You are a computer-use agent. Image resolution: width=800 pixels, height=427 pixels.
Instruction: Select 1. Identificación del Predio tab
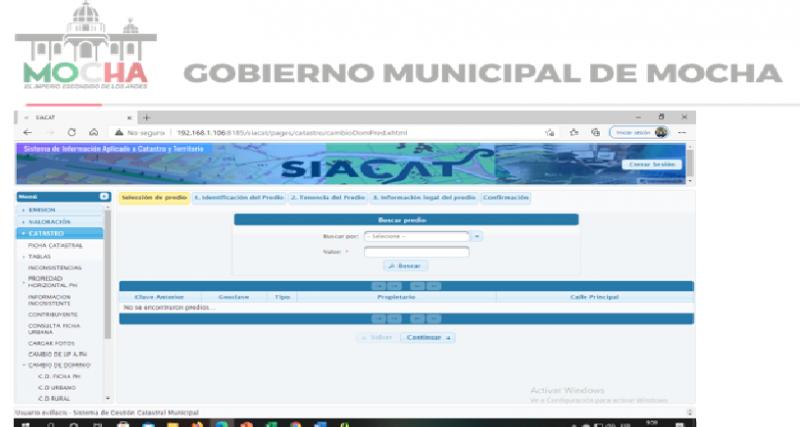click(x=239, y=197)
